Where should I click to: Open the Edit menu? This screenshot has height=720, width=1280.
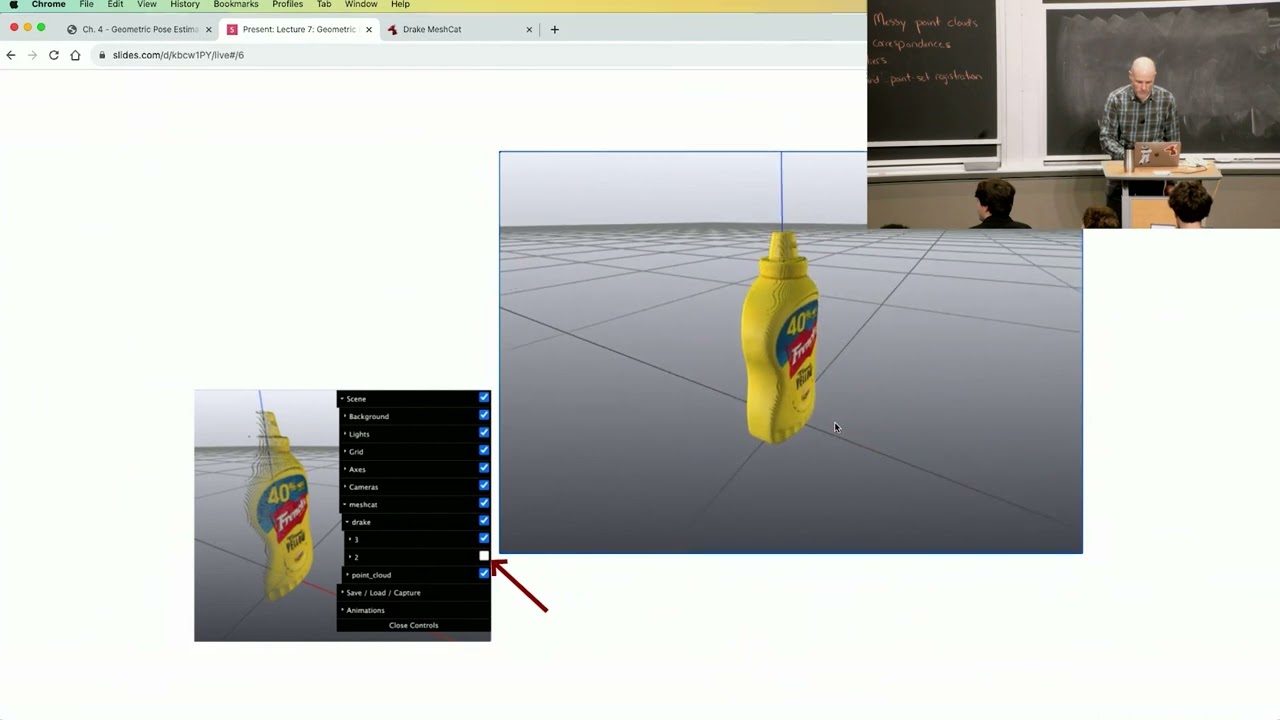point(115,4)
